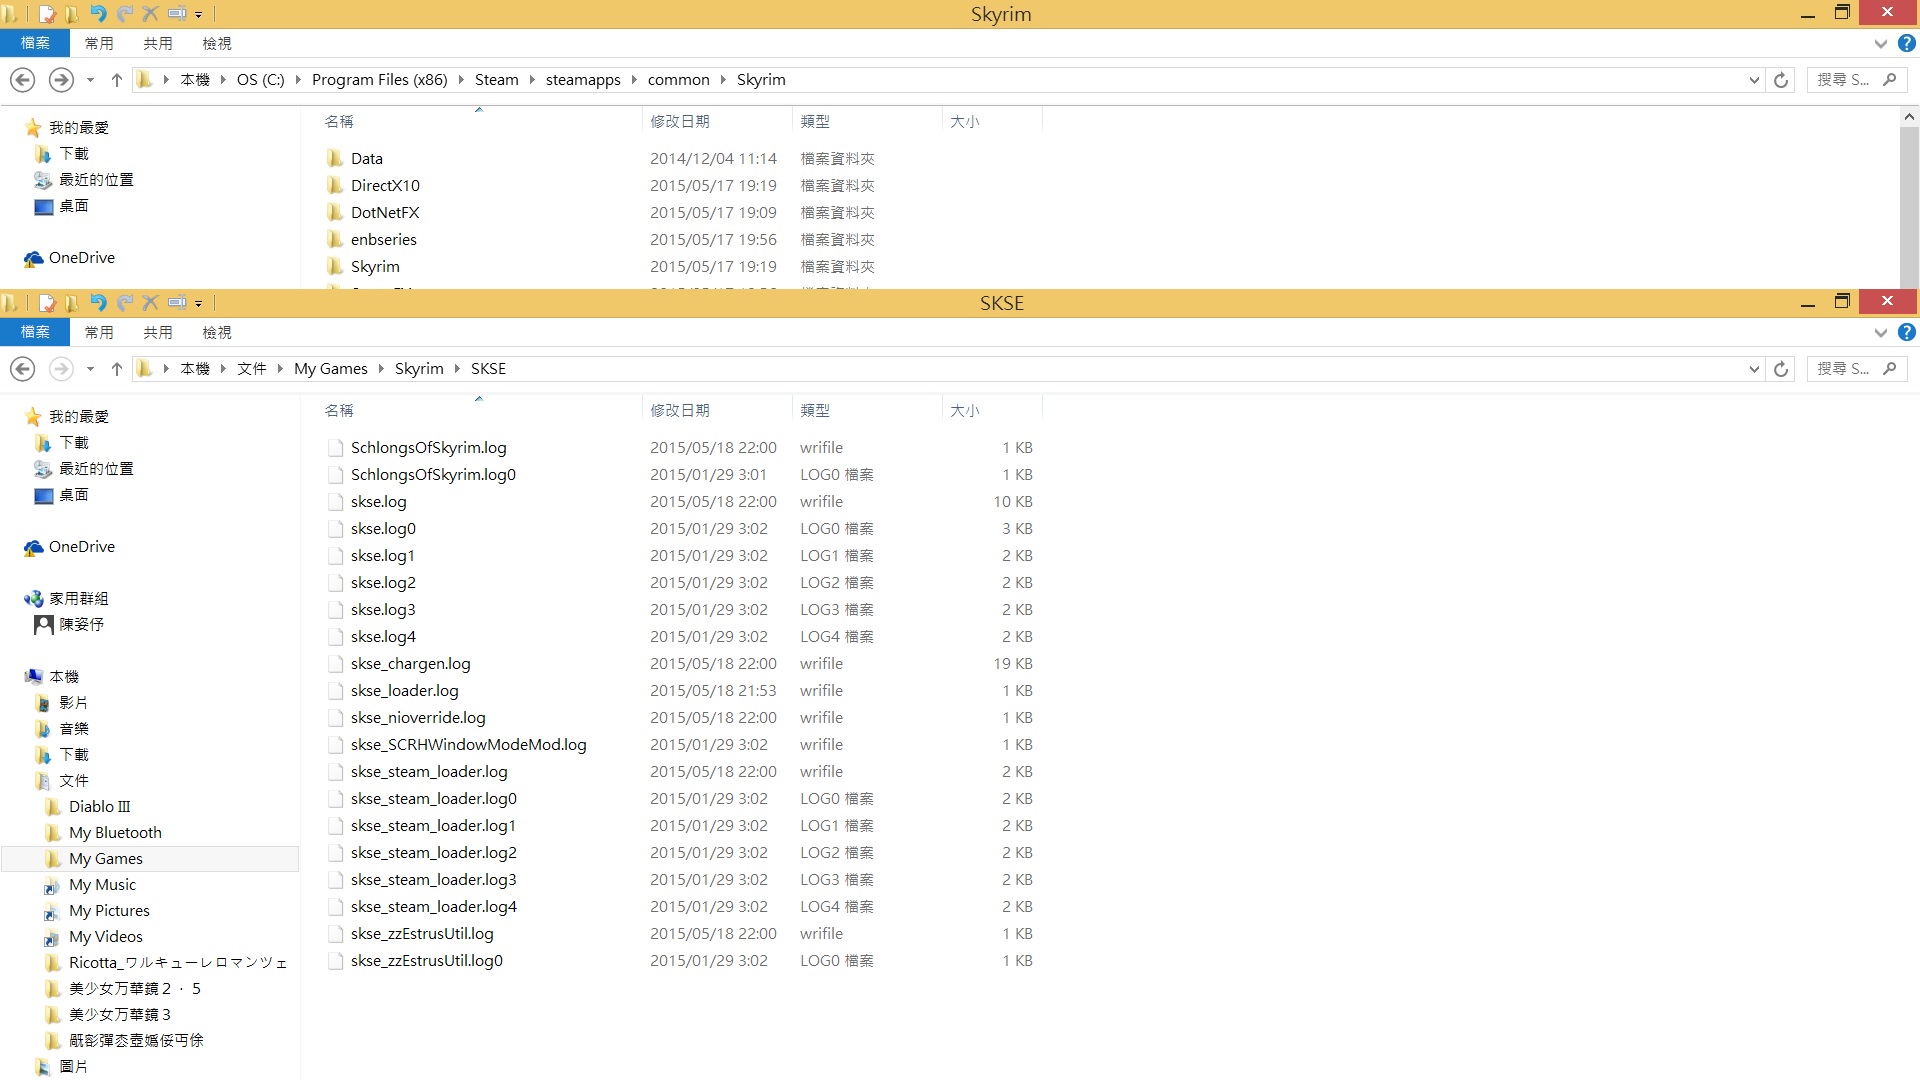Click the New folder icon in Skyrim window toolbar

(71, 14)
